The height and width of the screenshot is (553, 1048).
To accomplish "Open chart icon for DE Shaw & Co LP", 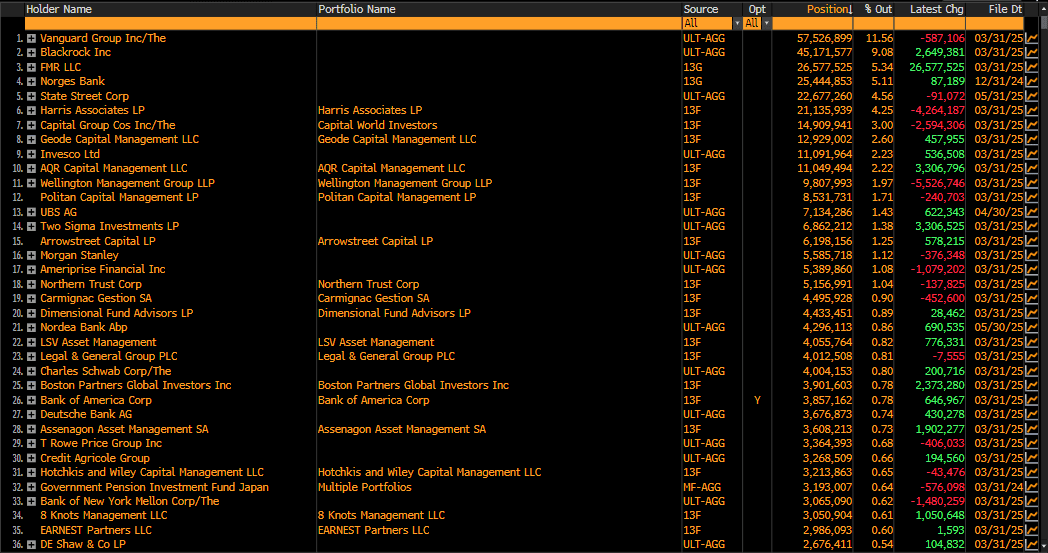I will point(1032,545).
